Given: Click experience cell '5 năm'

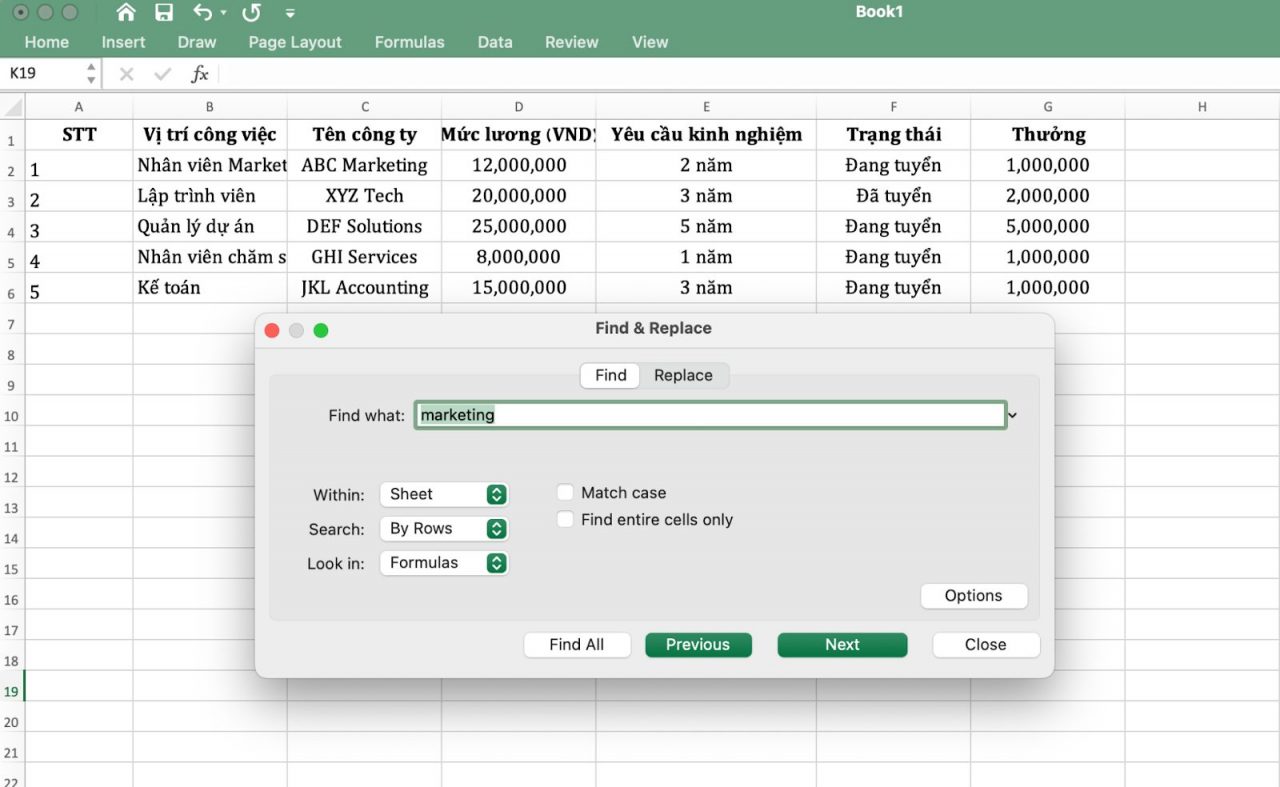Looking at the screenshot, I should tap(706, 226).
